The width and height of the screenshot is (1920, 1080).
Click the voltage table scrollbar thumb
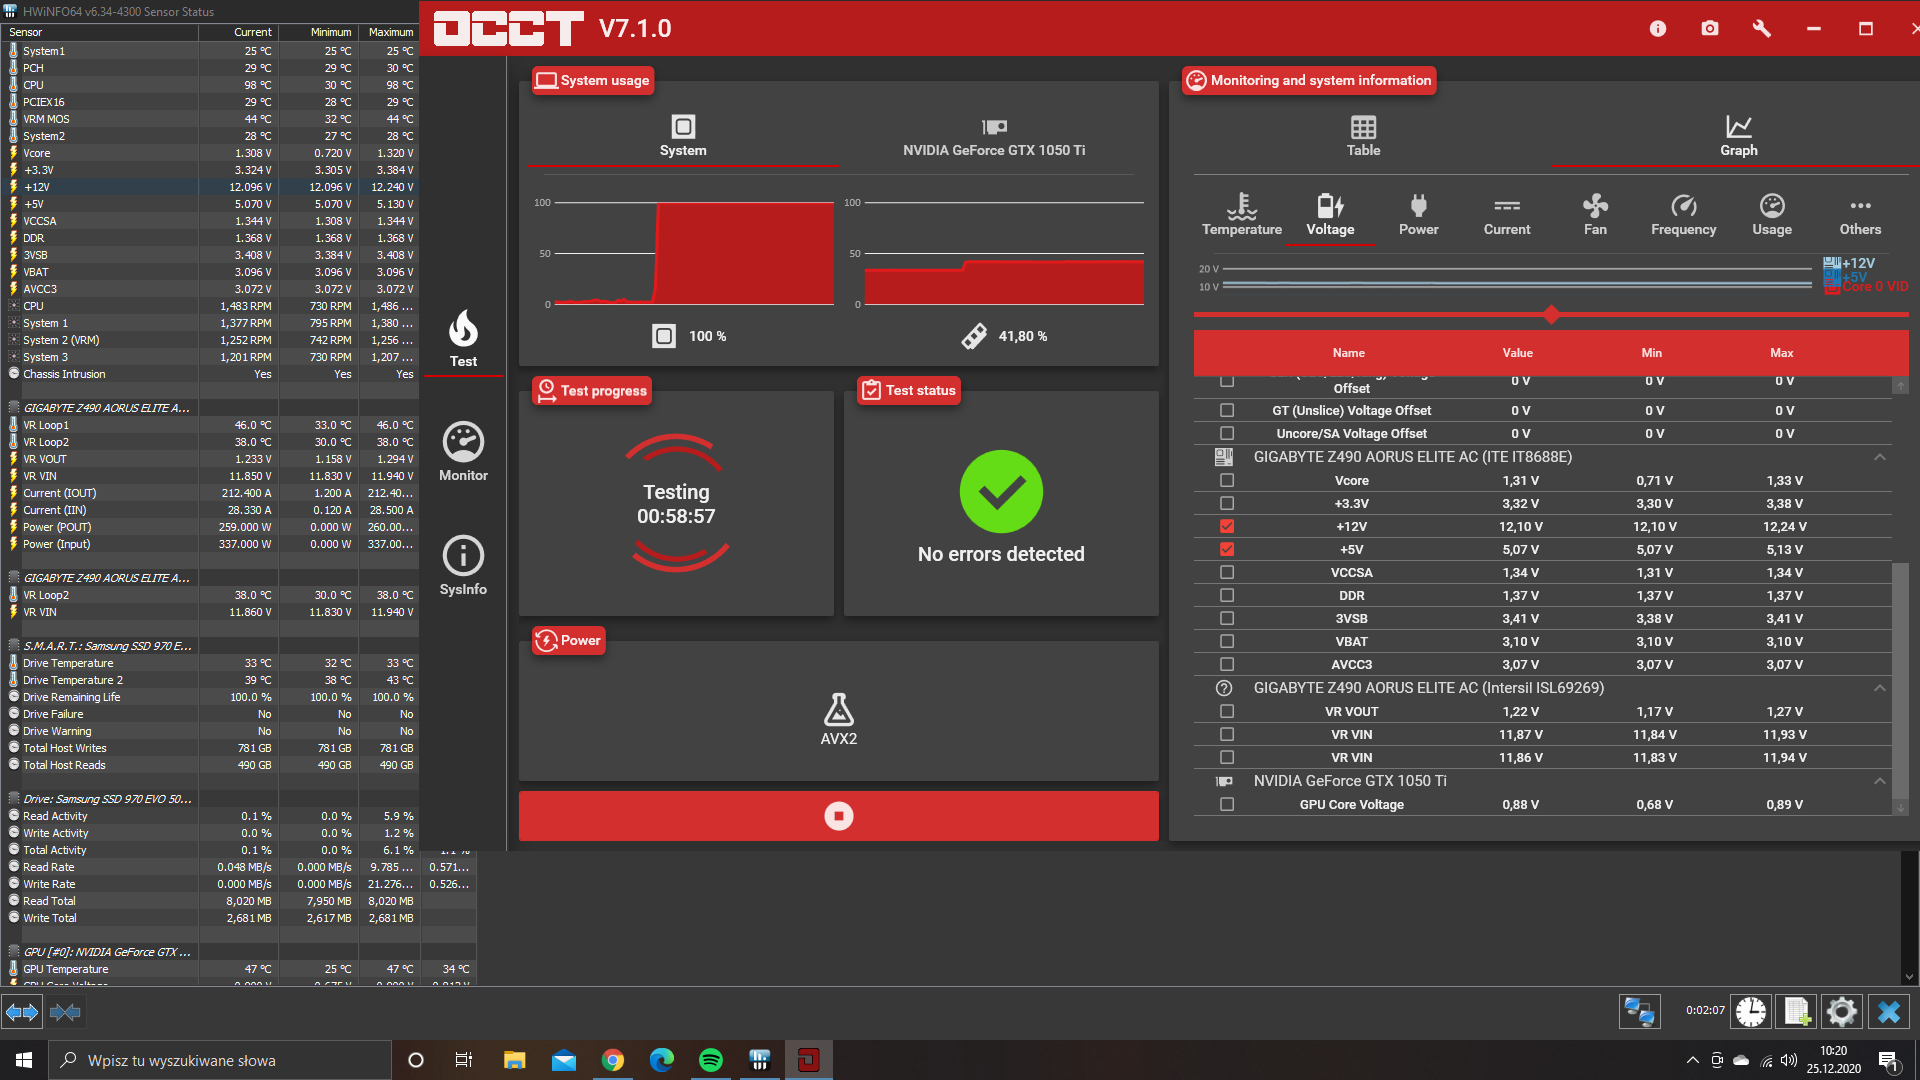[x=1900, y=680]
